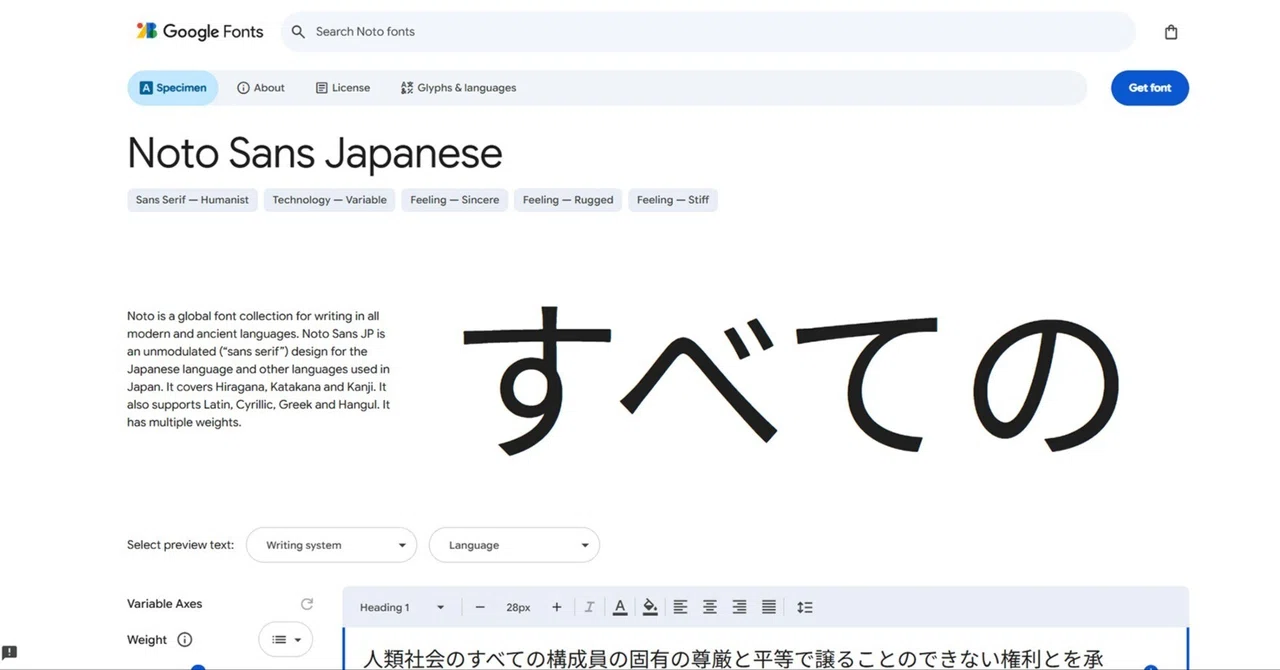This screenshot has width=1280, height=670.
Task: Click the Technology — Variable tag
Action: pyautogui.click(x=329, y=200)
